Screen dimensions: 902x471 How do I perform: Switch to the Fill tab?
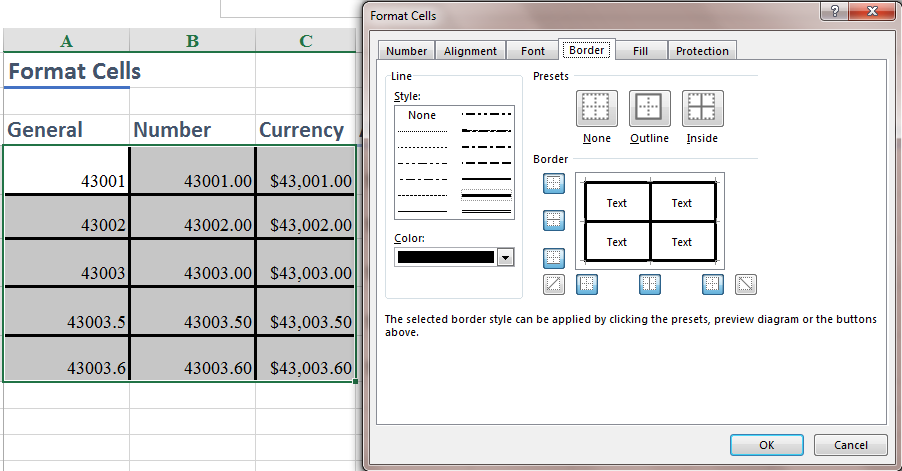pos(640,51)
